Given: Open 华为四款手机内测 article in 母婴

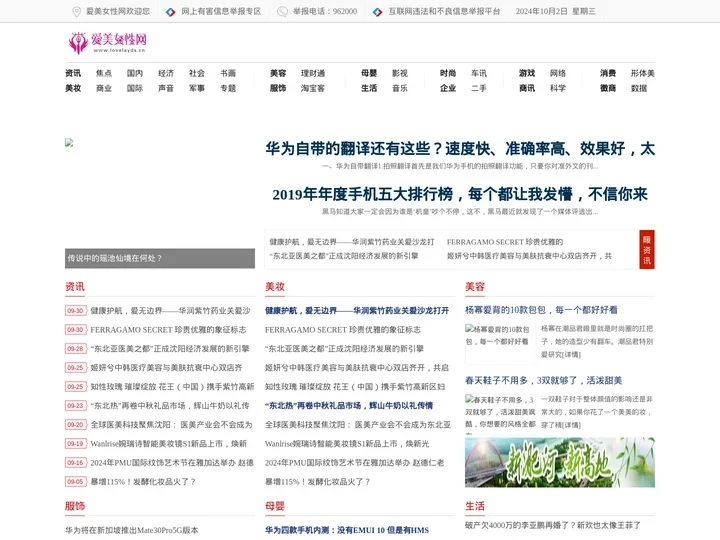Looking at the screenshot, I should [347, 530].
